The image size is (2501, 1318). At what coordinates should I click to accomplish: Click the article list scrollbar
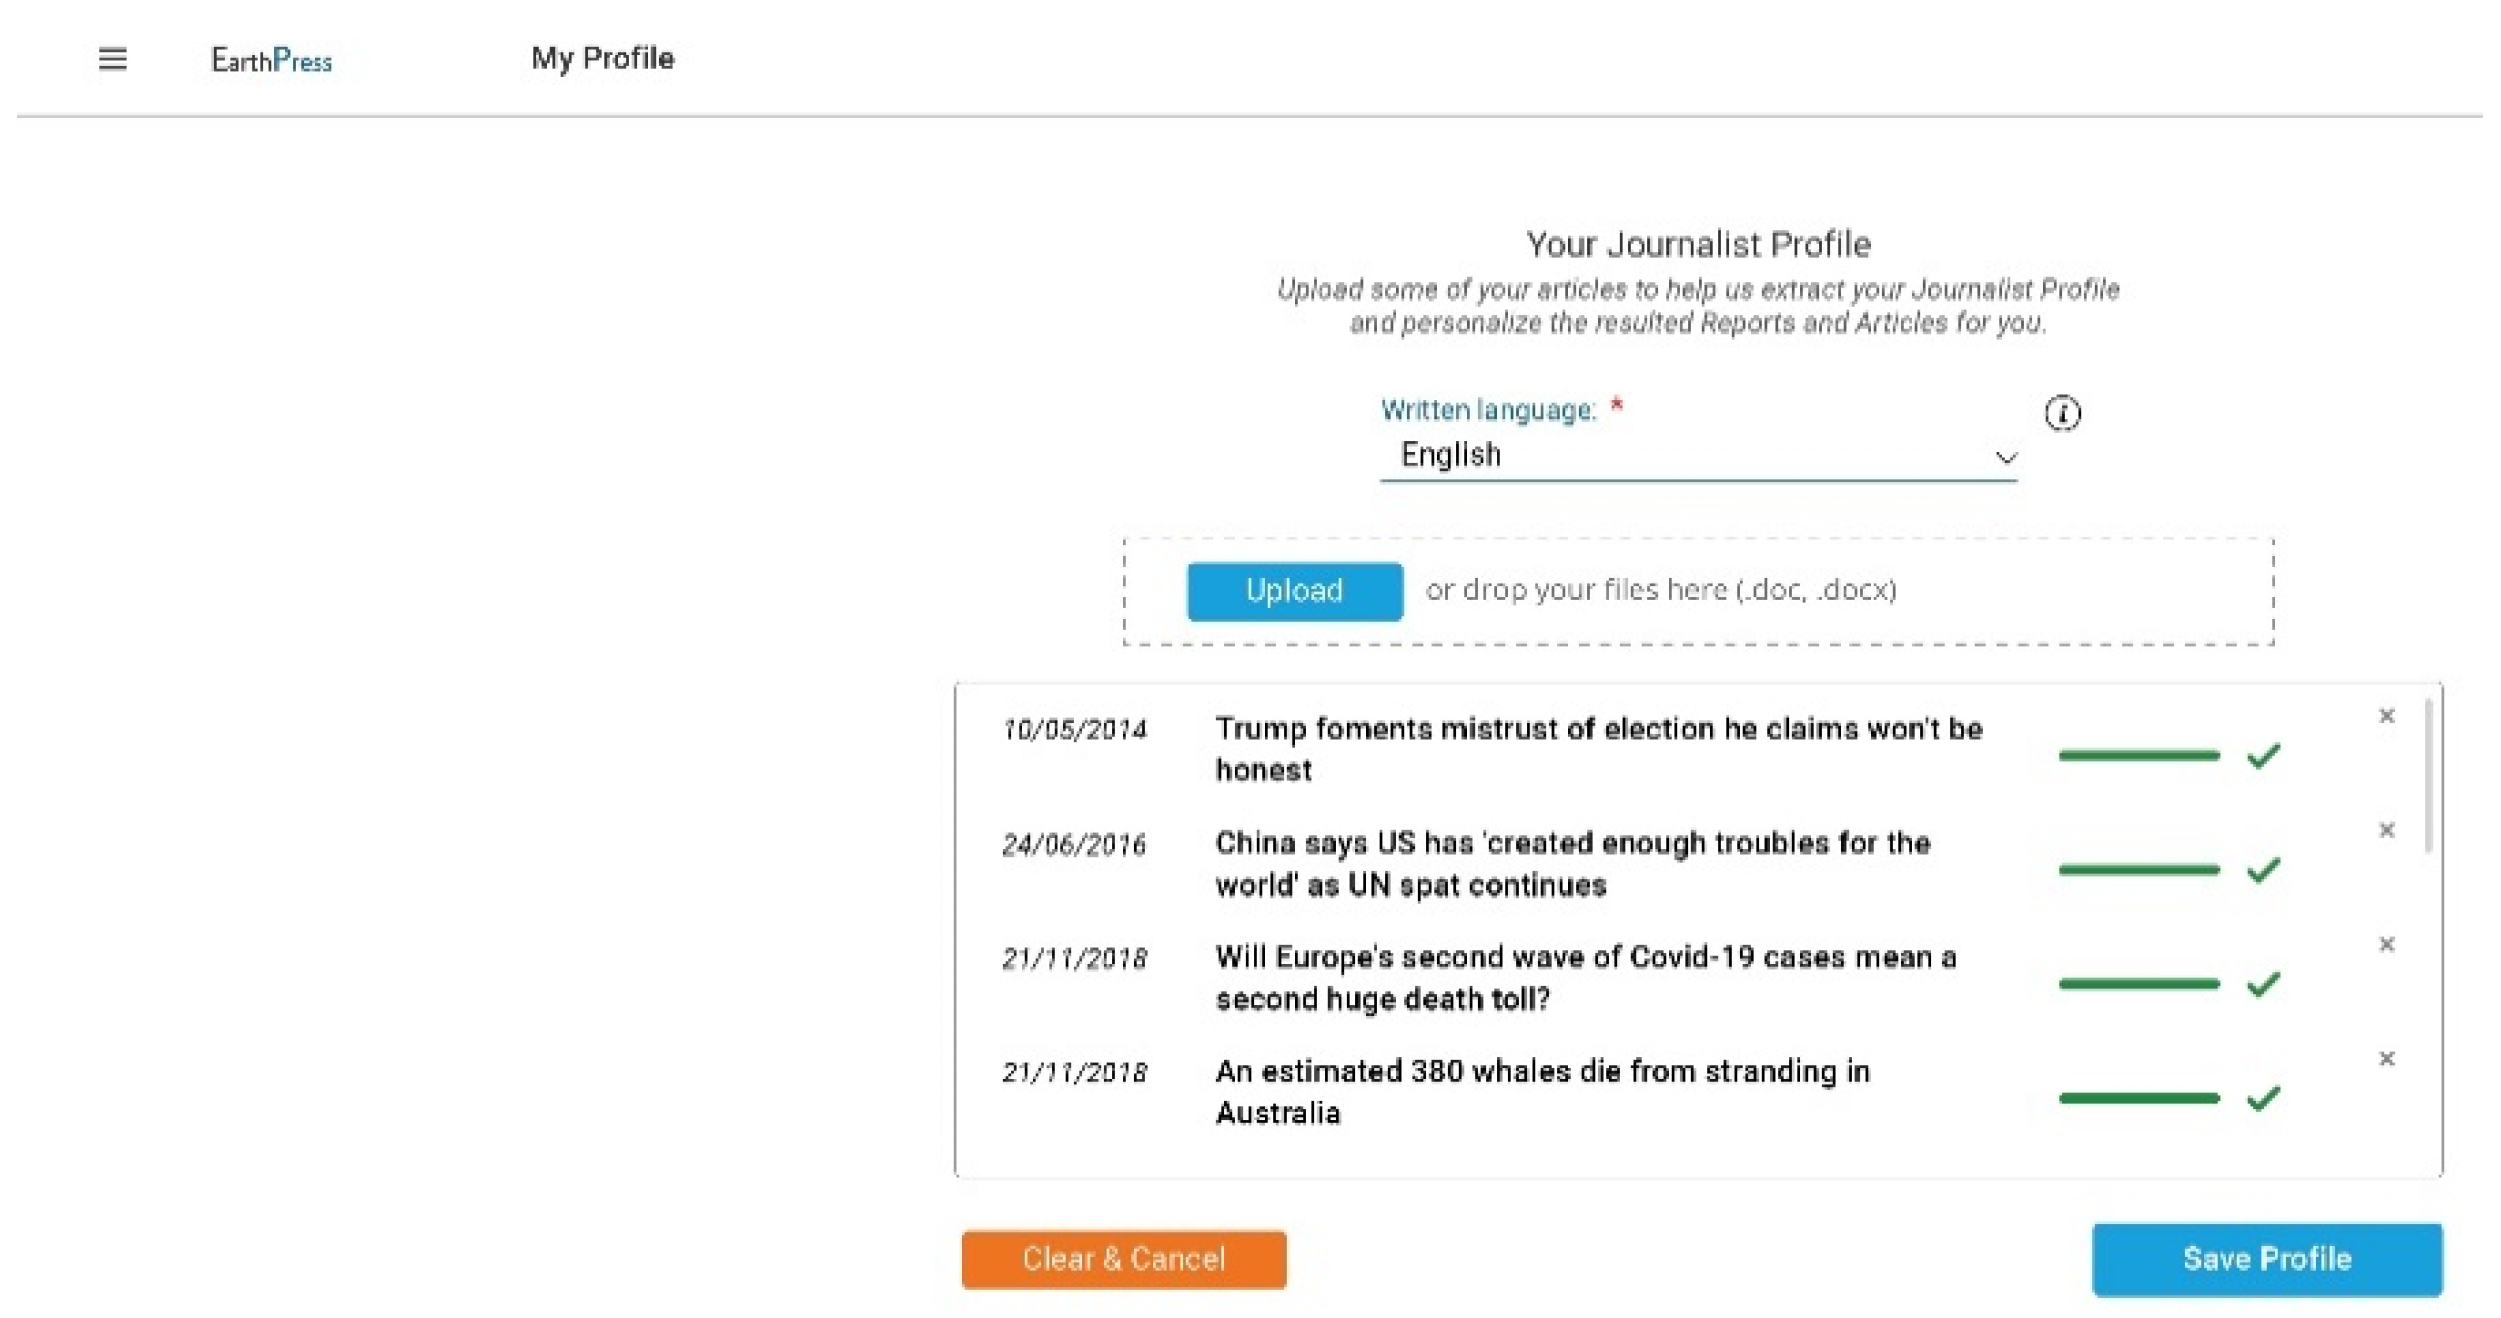pos(2428,776)
